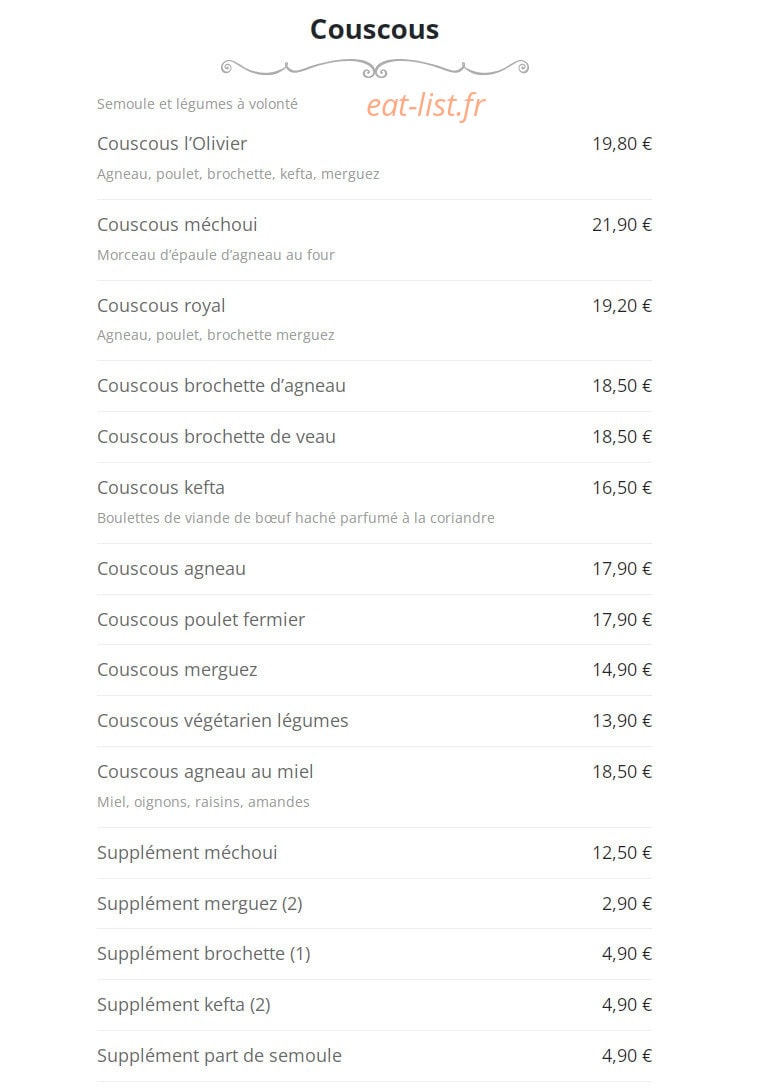
Task: Click the eat-list.fr watermark link
Action: pyautogui.click(x=426, y=106)
